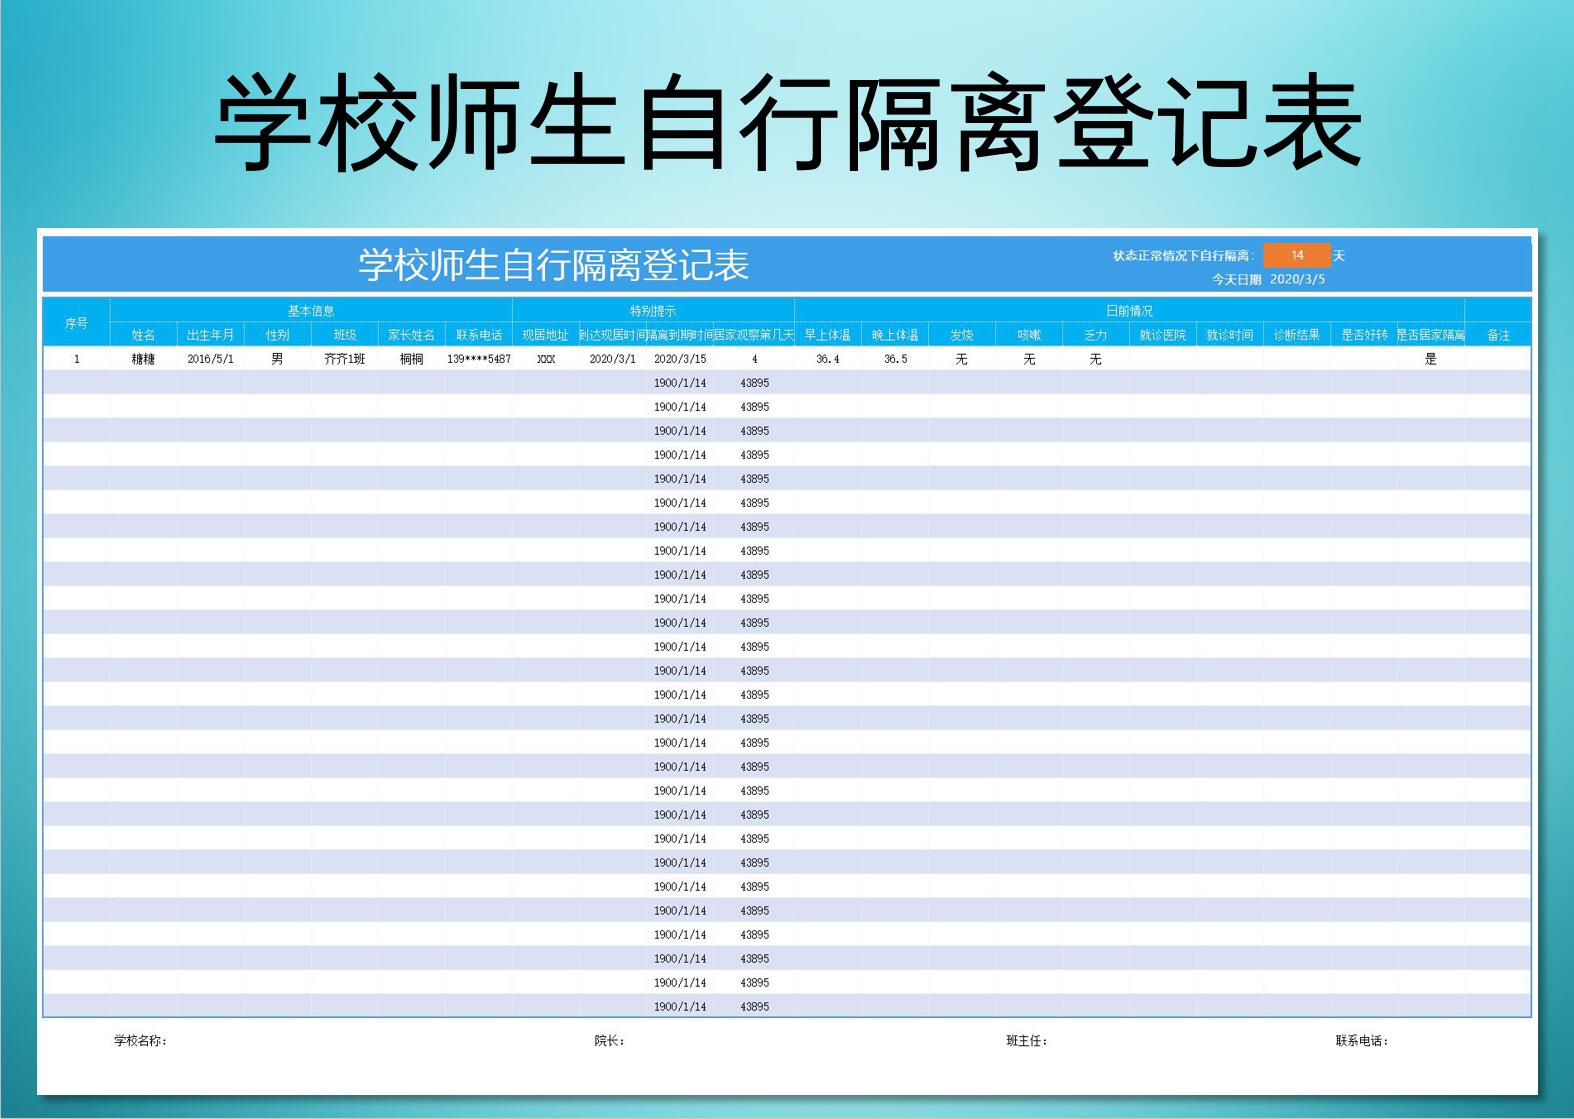Click the gender cell 男
Screen dimensions: 1574x1119
pyautogui.click(x=277, y=359)
